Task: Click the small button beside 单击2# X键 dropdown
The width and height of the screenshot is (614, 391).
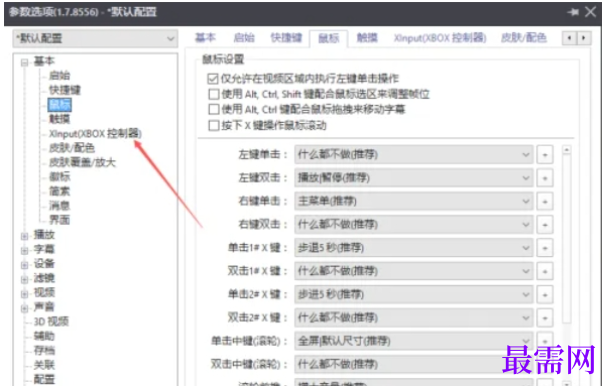Action: (545, 294)
